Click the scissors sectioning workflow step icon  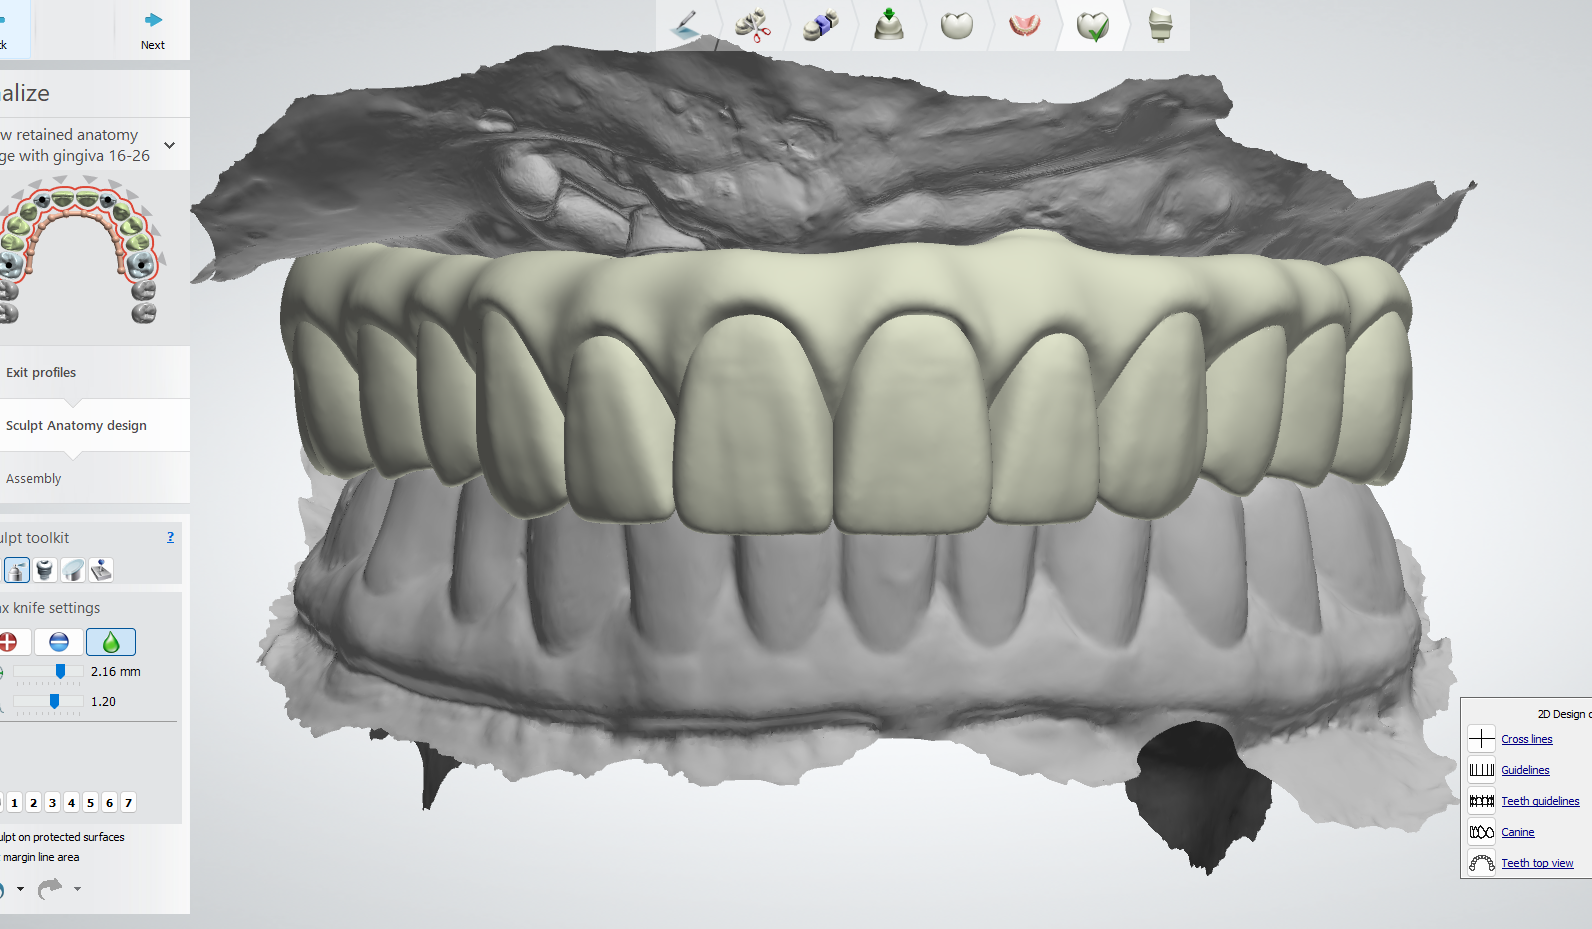click(x=752, y=25)
